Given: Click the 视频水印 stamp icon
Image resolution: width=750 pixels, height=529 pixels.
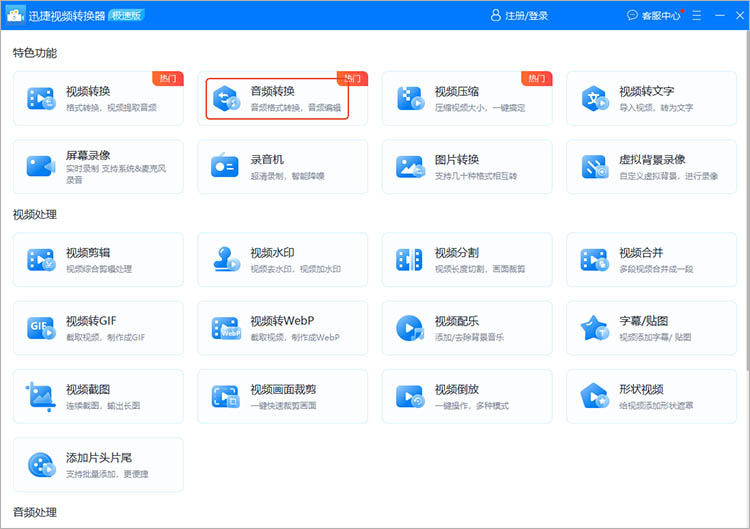Looking at the screenshot, I should [x=226, y=259].
